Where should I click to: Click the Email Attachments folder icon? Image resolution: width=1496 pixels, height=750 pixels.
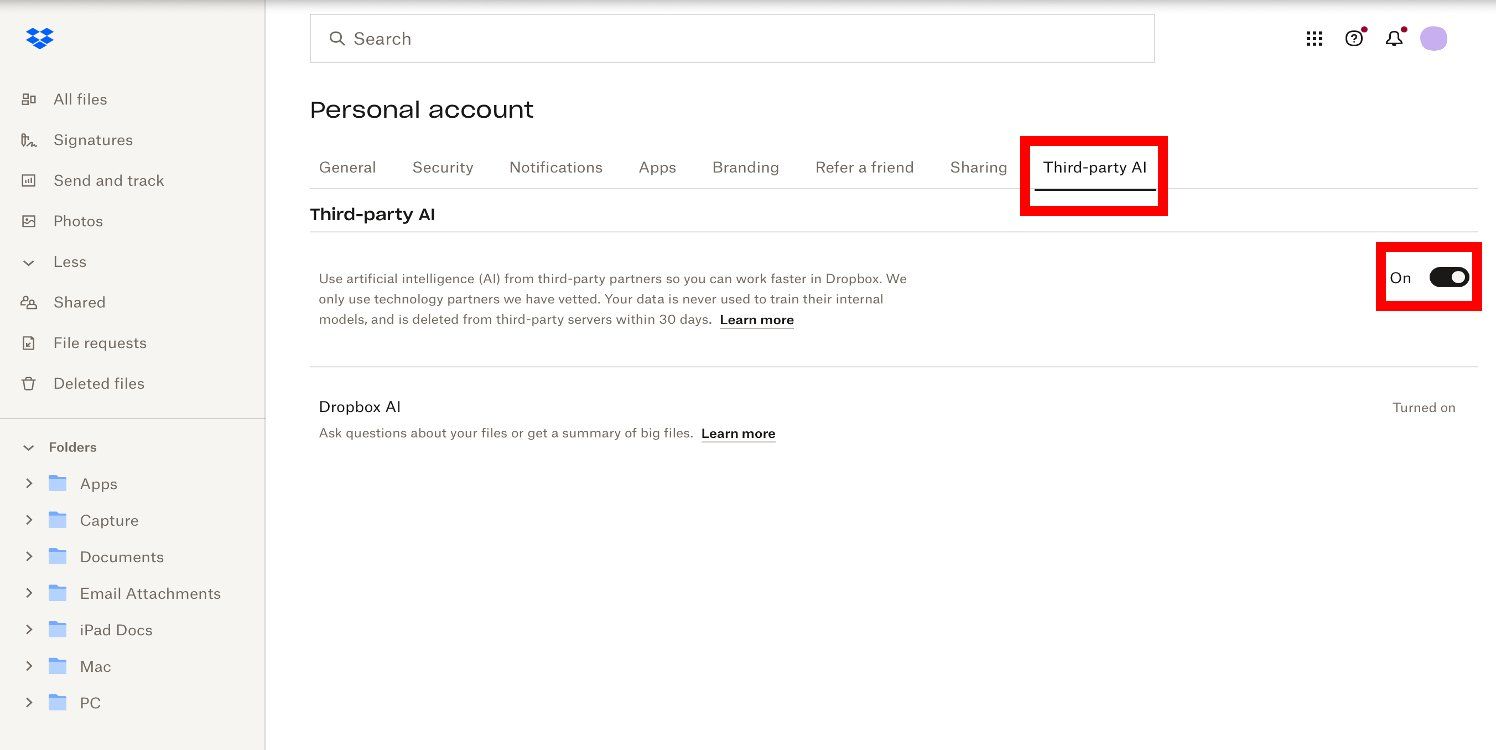click(x=58, y=593)
